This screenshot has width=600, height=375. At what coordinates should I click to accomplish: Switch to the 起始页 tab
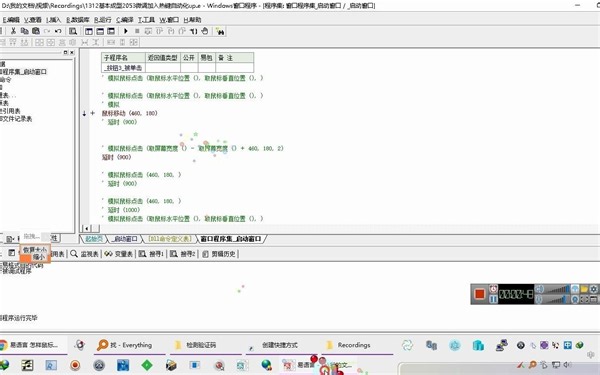click(94, 239)
